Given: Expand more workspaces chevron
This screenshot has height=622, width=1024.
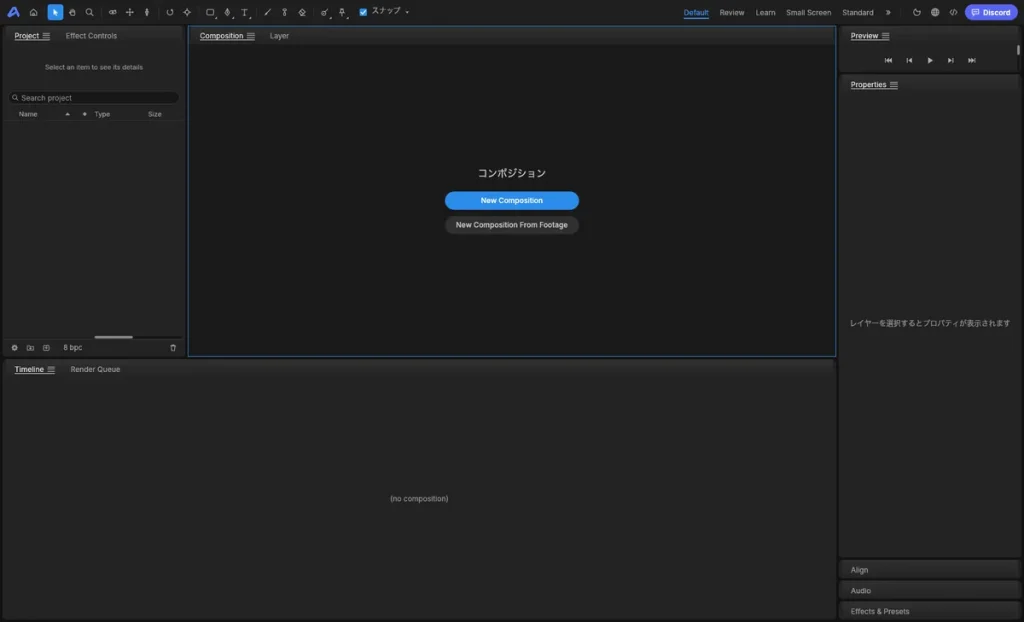Looking at the screenshot, I should pos(888,12).
